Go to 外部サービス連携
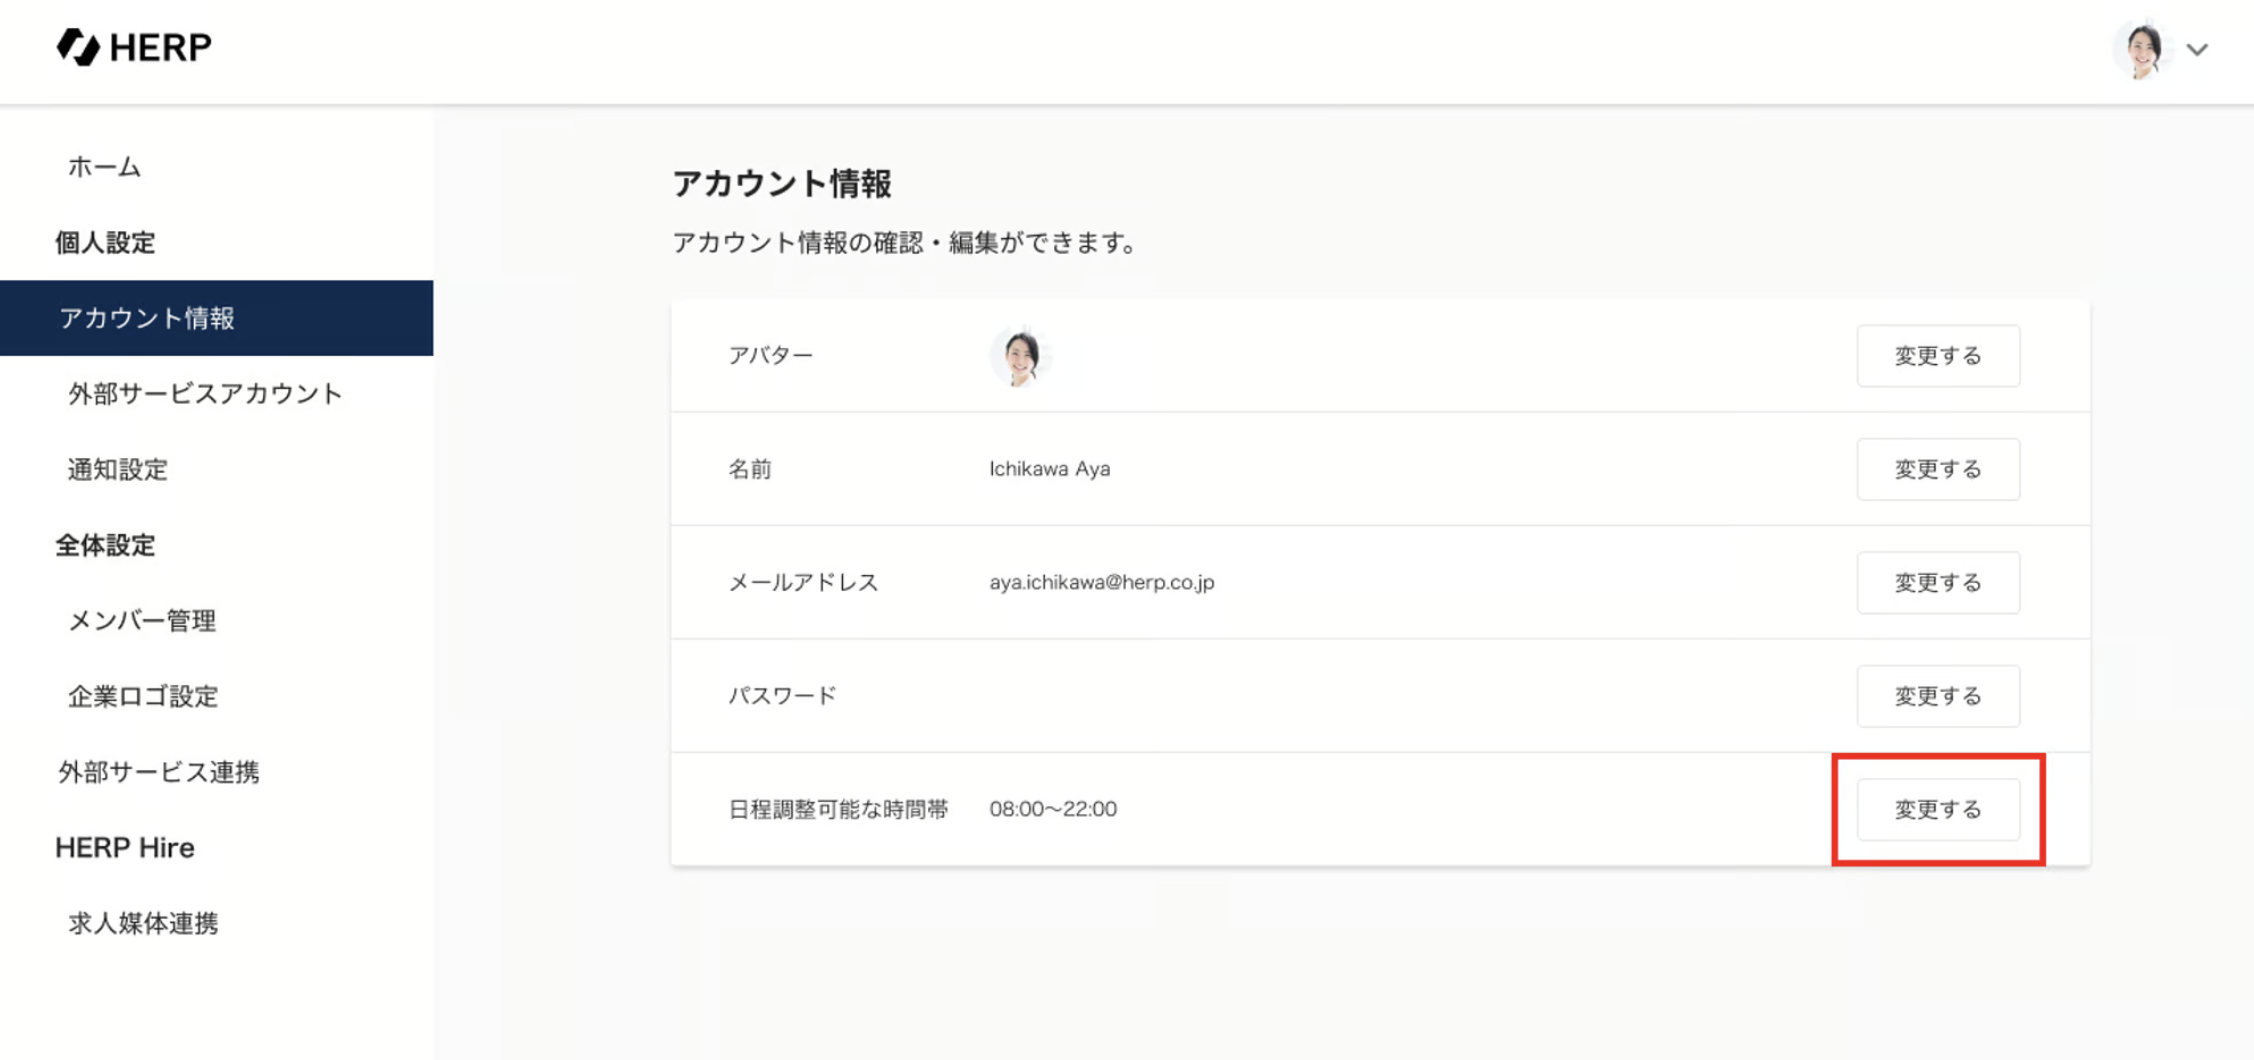The height and width of the screenshot is (1060, 2254). (159, 772)
